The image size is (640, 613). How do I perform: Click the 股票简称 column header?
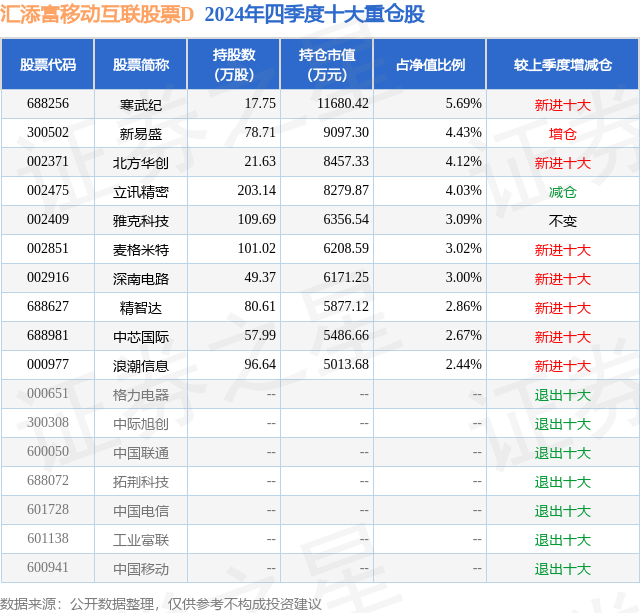[141, 64]
